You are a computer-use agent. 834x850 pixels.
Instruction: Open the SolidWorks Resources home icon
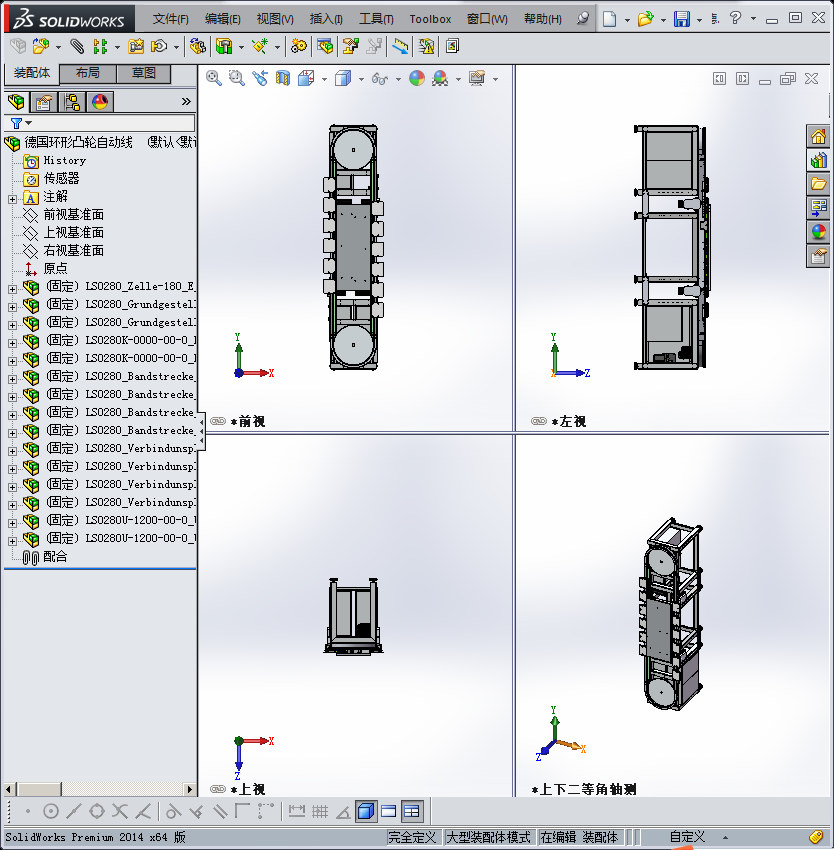[x=818, y=136]
